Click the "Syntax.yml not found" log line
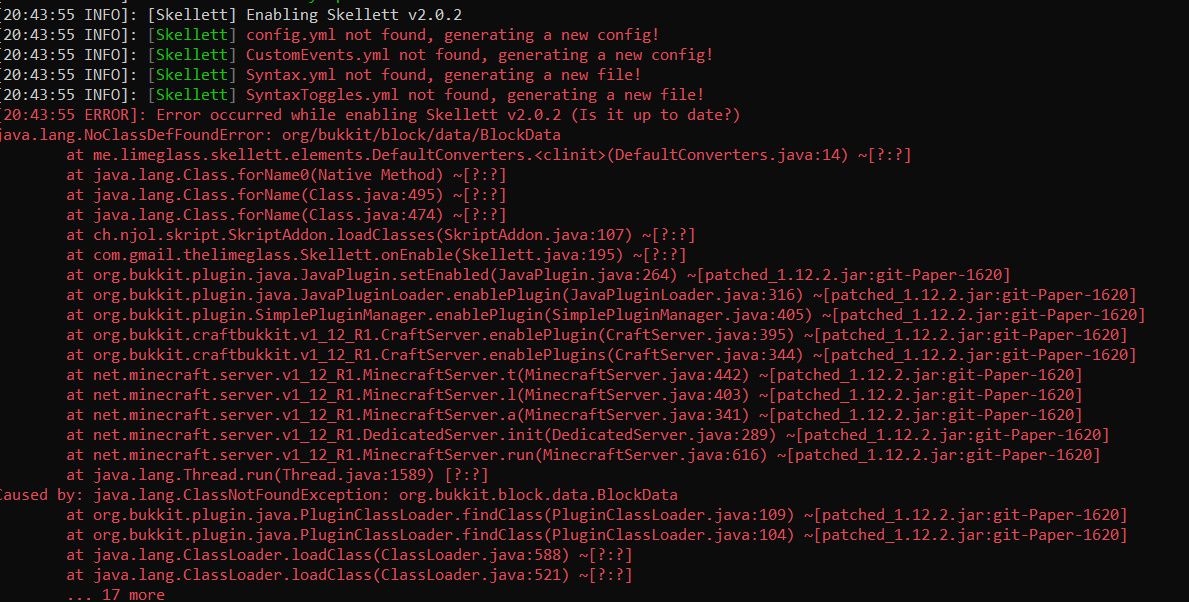The image size is (1189, 602). click(443, 75)
